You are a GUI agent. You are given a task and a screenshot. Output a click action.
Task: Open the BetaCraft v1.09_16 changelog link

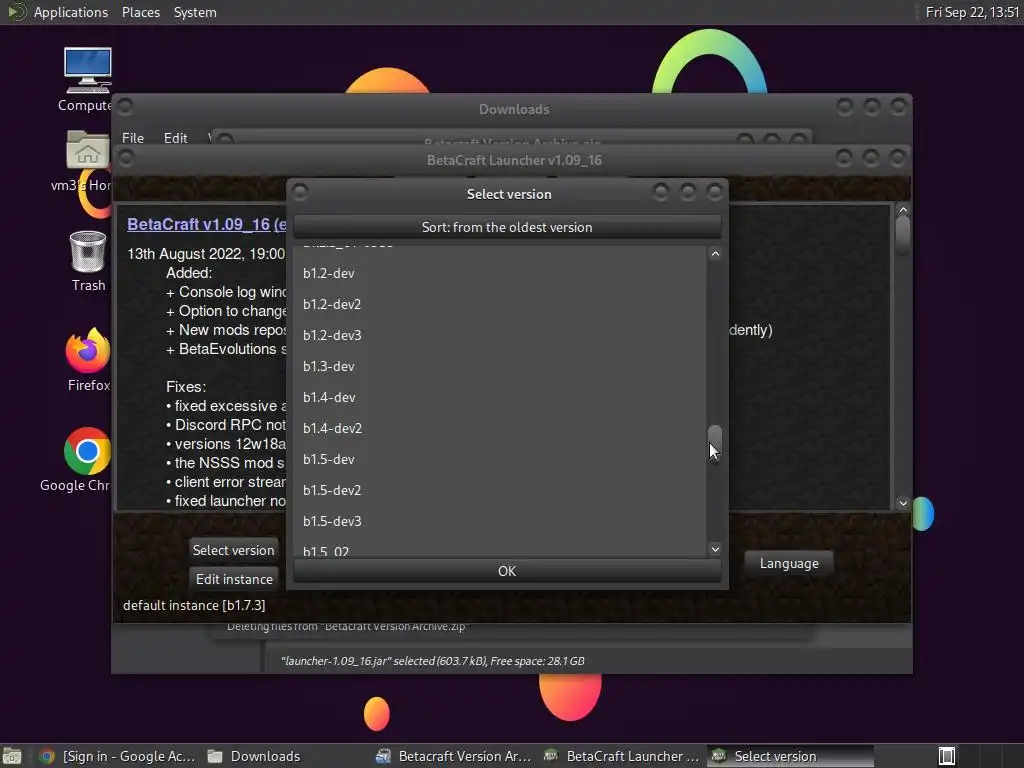(x=206, y=225)
